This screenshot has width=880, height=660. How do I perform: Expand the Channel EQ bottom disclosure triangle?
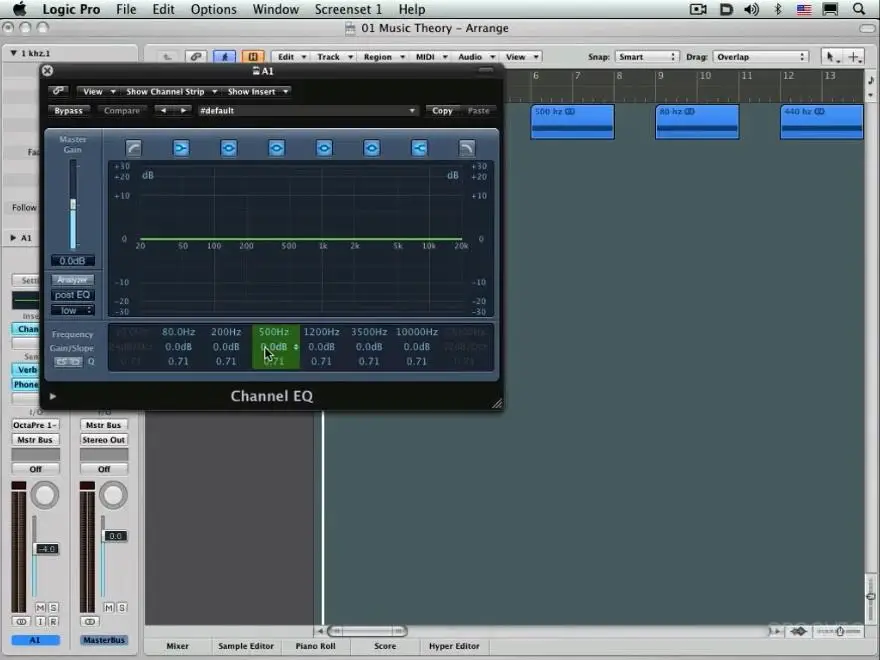click(x=53, y=396)
